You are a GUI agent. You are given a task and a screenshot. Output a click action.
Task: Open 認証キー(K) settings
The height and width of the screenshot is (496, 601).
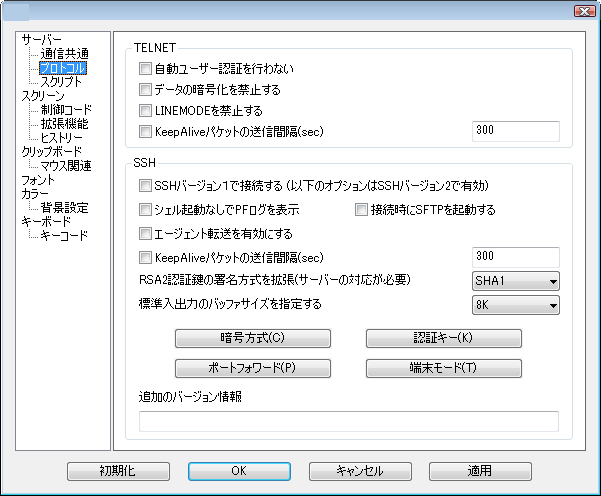coord(429,339)
